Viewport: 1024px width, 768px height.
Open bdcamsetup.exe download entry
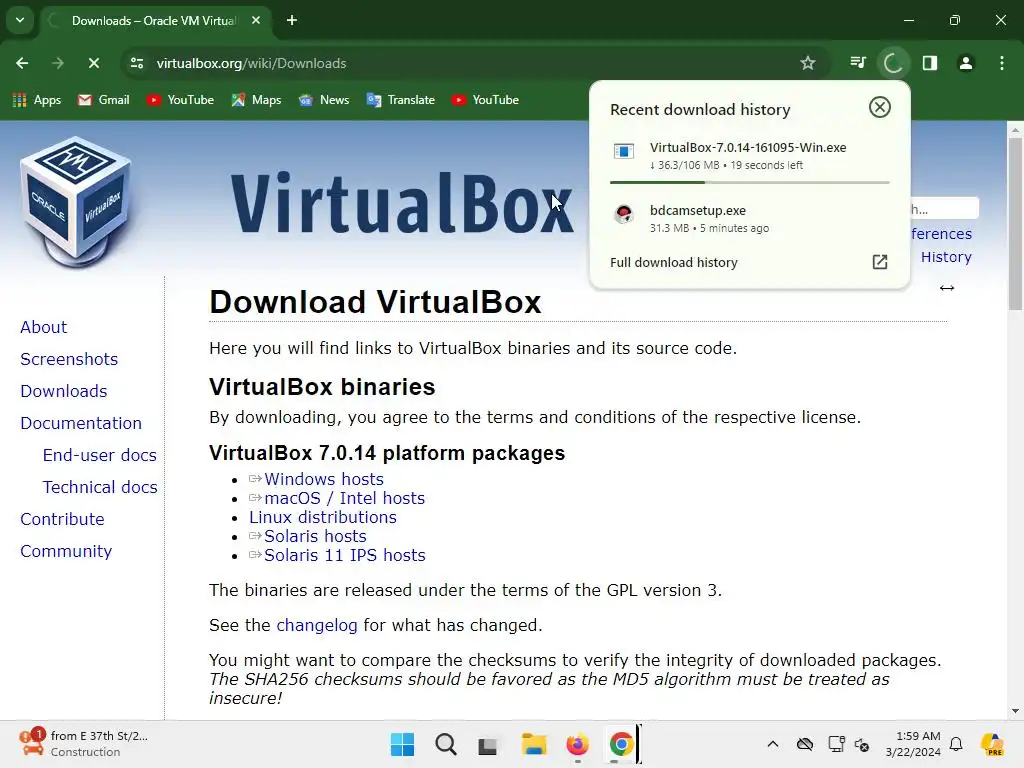pyautogui.click(x=749, y=219)
